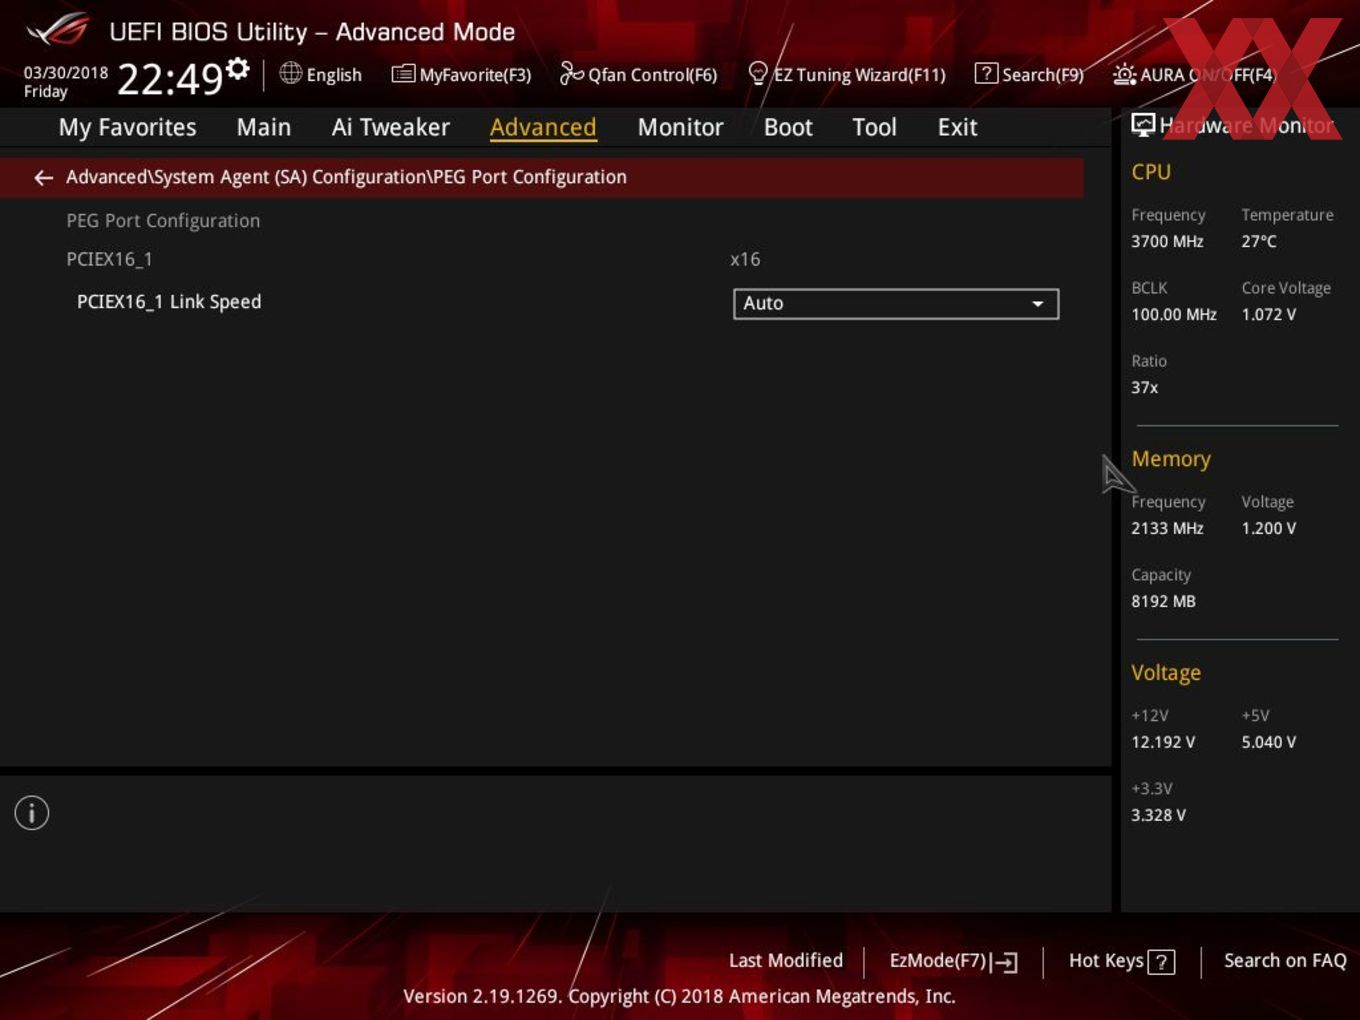Click +5V reading 5.040 V

tap(1268, 743)
